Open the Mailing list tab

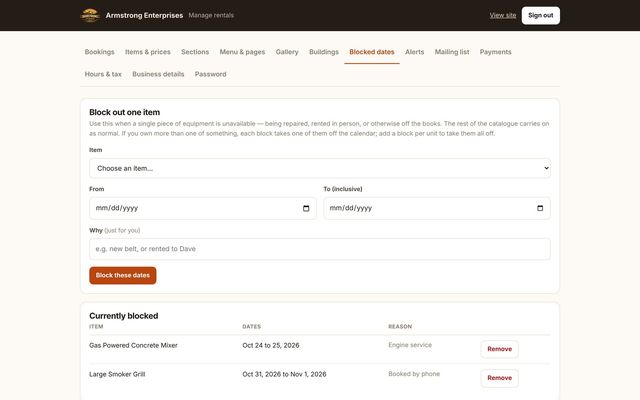click(452, 52)
